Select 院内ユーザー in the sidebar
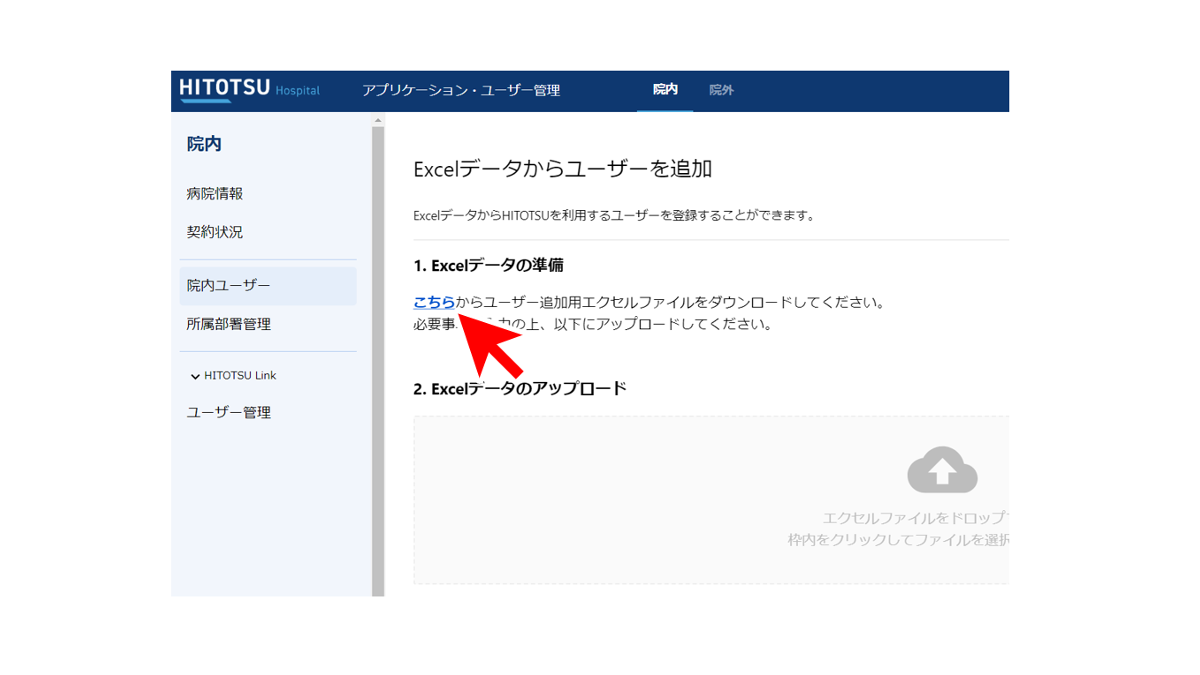 tap(229, 286)
